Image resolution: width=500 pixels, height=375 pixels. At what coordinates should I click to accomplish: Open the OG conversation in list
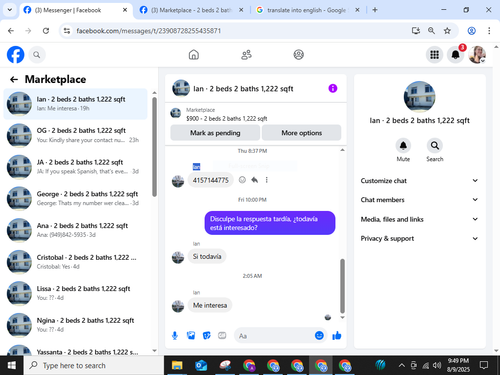(75, 135)
